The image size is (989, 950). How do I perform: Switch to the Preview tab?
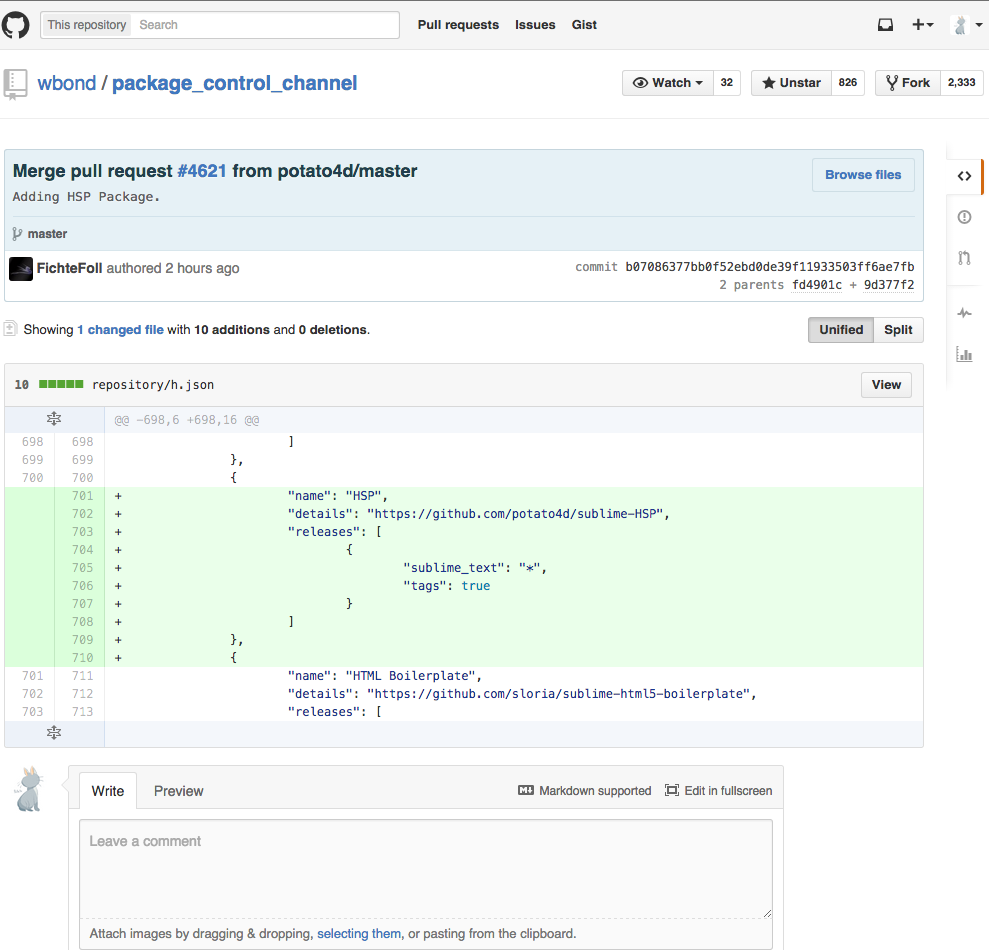click(x=178, y=791)
